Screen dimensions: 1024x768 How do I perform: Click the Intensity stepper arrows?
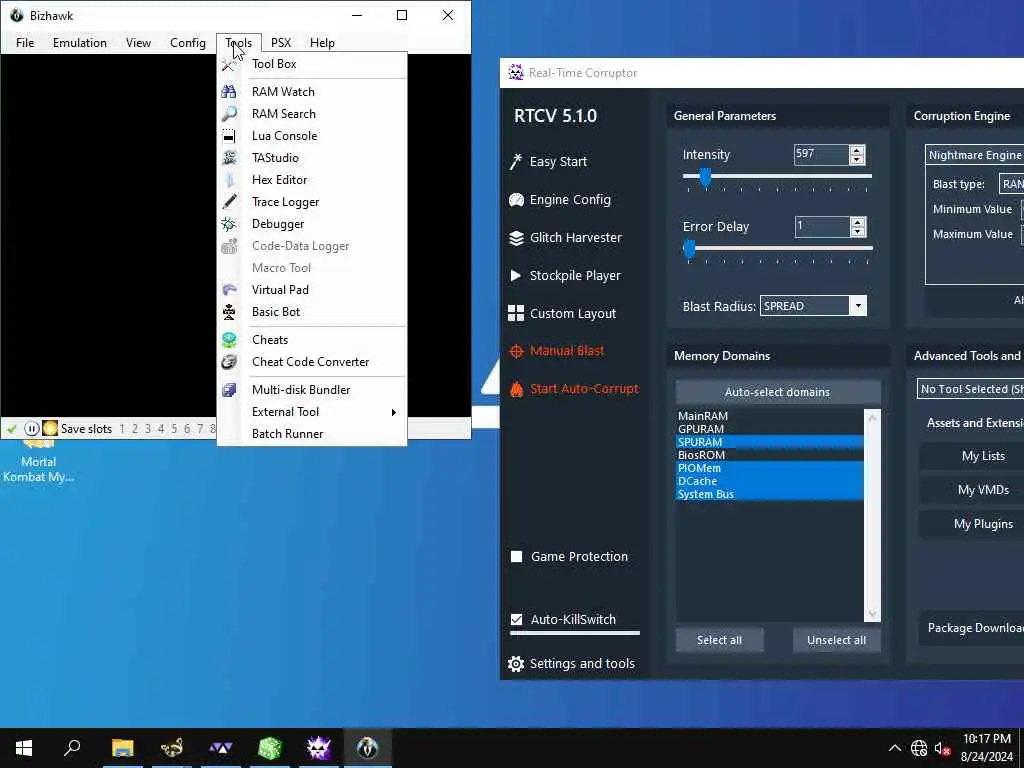tap(857, 155)
